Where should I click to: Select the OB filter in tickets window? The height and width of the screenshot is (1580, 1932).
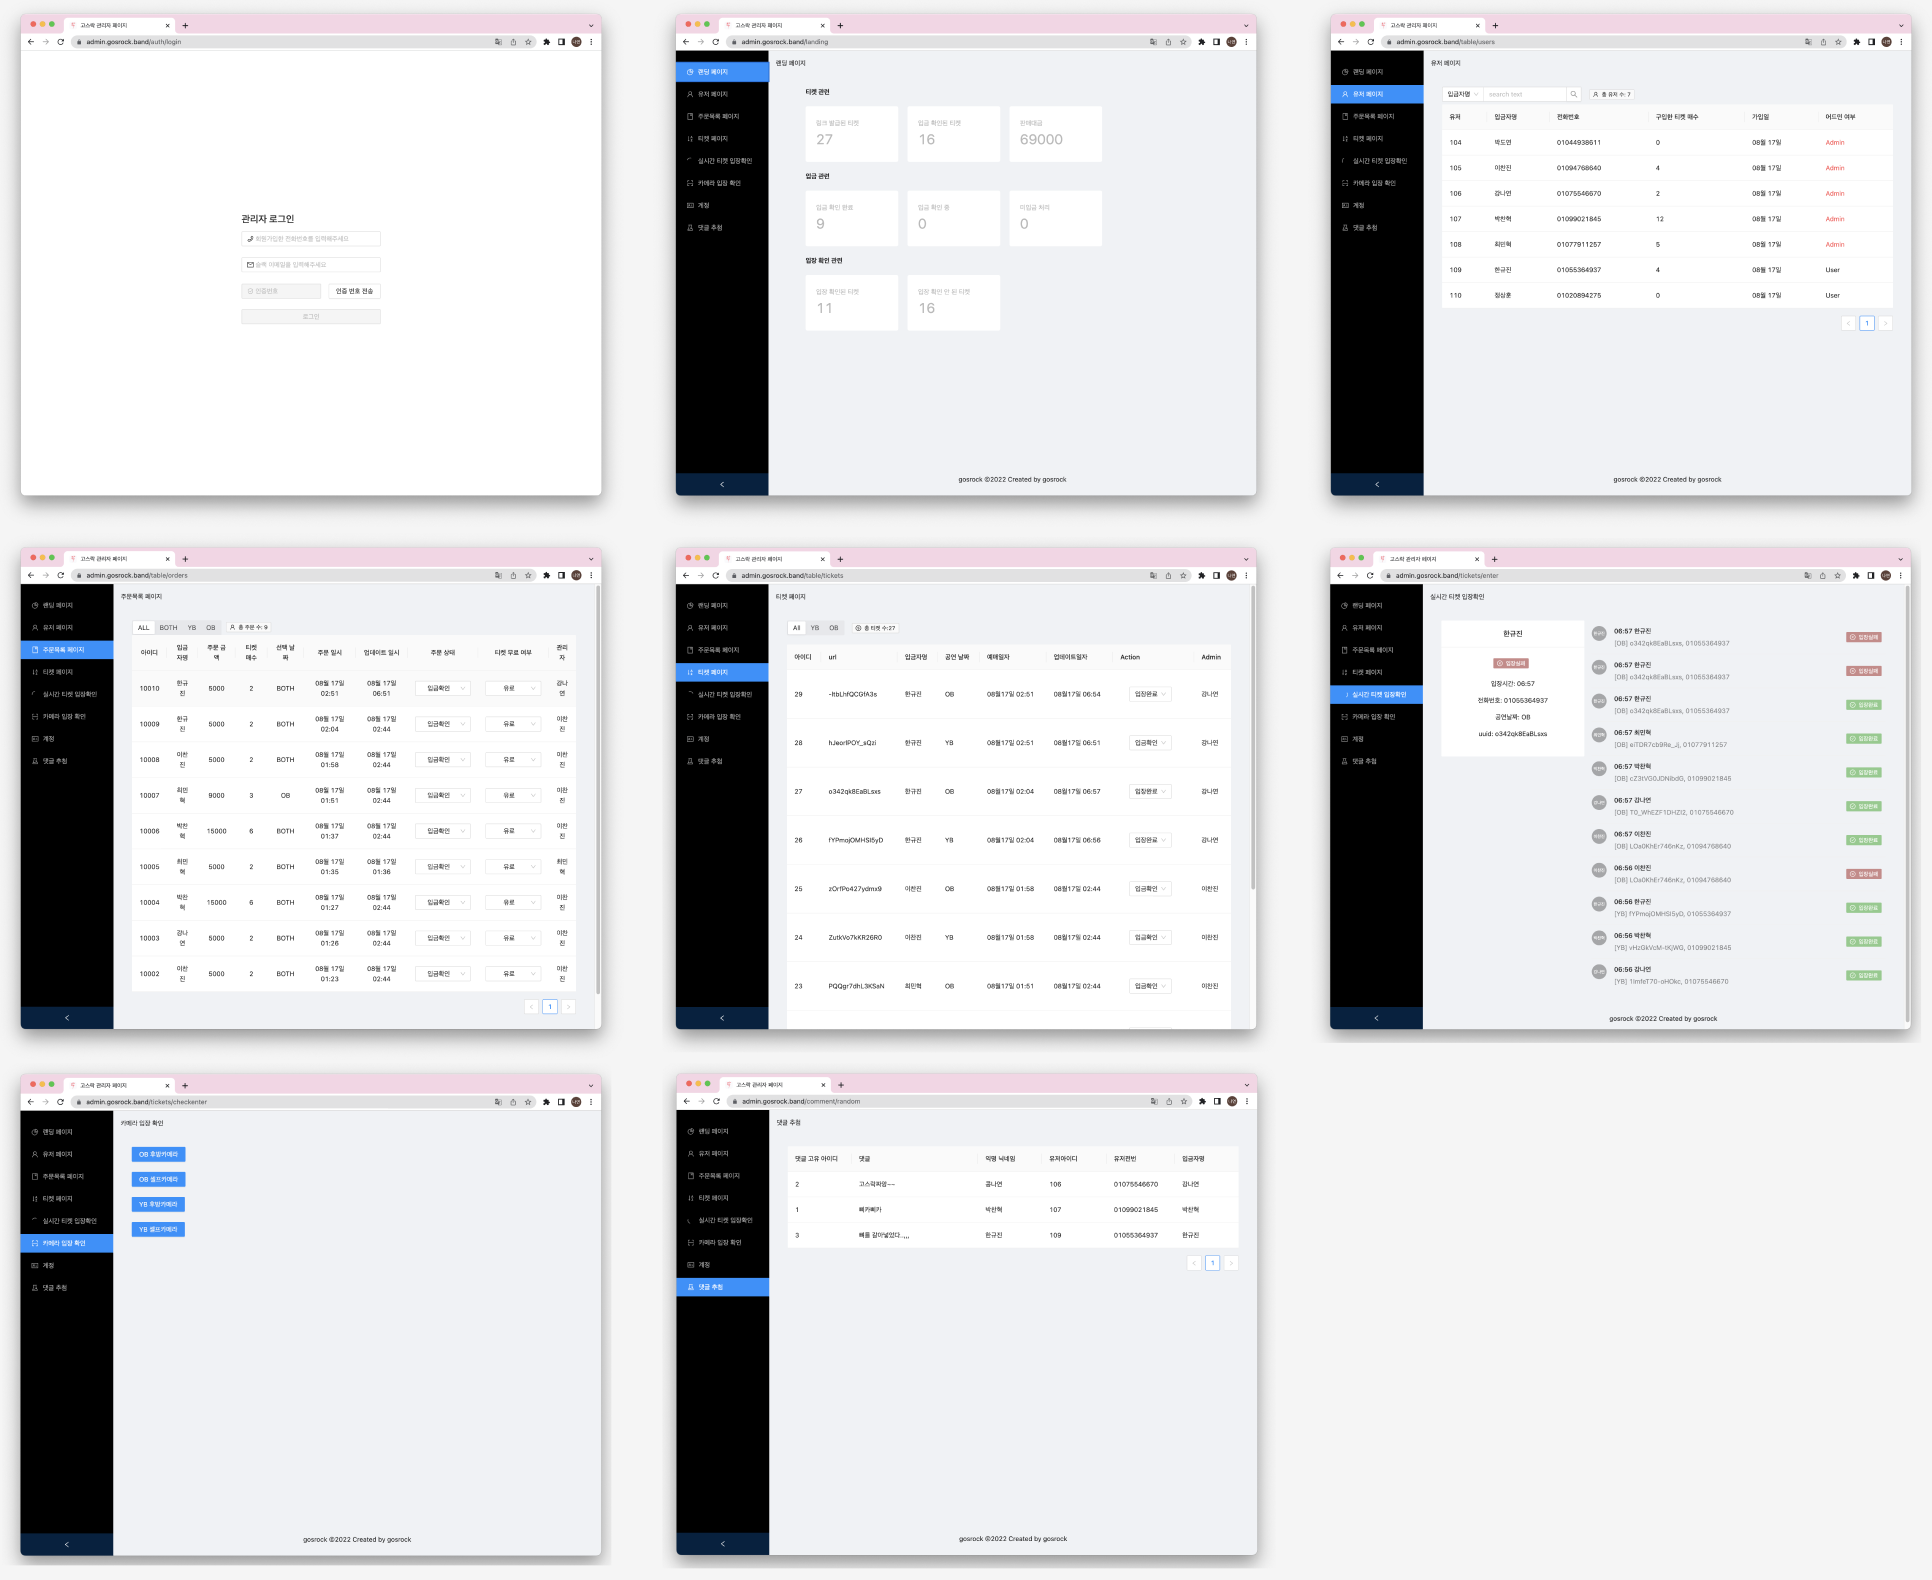tap(833, 628)
